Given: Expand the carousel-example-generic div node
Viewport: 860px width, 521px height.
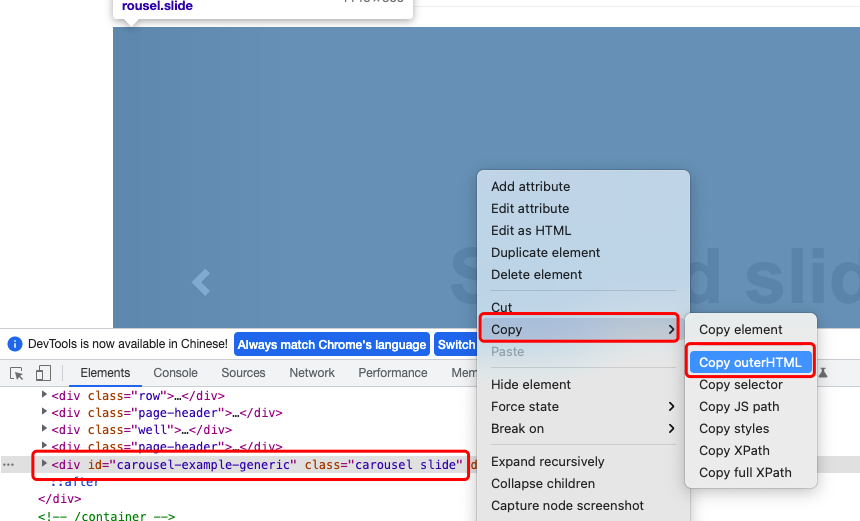Looking at the screenshot, I should [44, 464].
